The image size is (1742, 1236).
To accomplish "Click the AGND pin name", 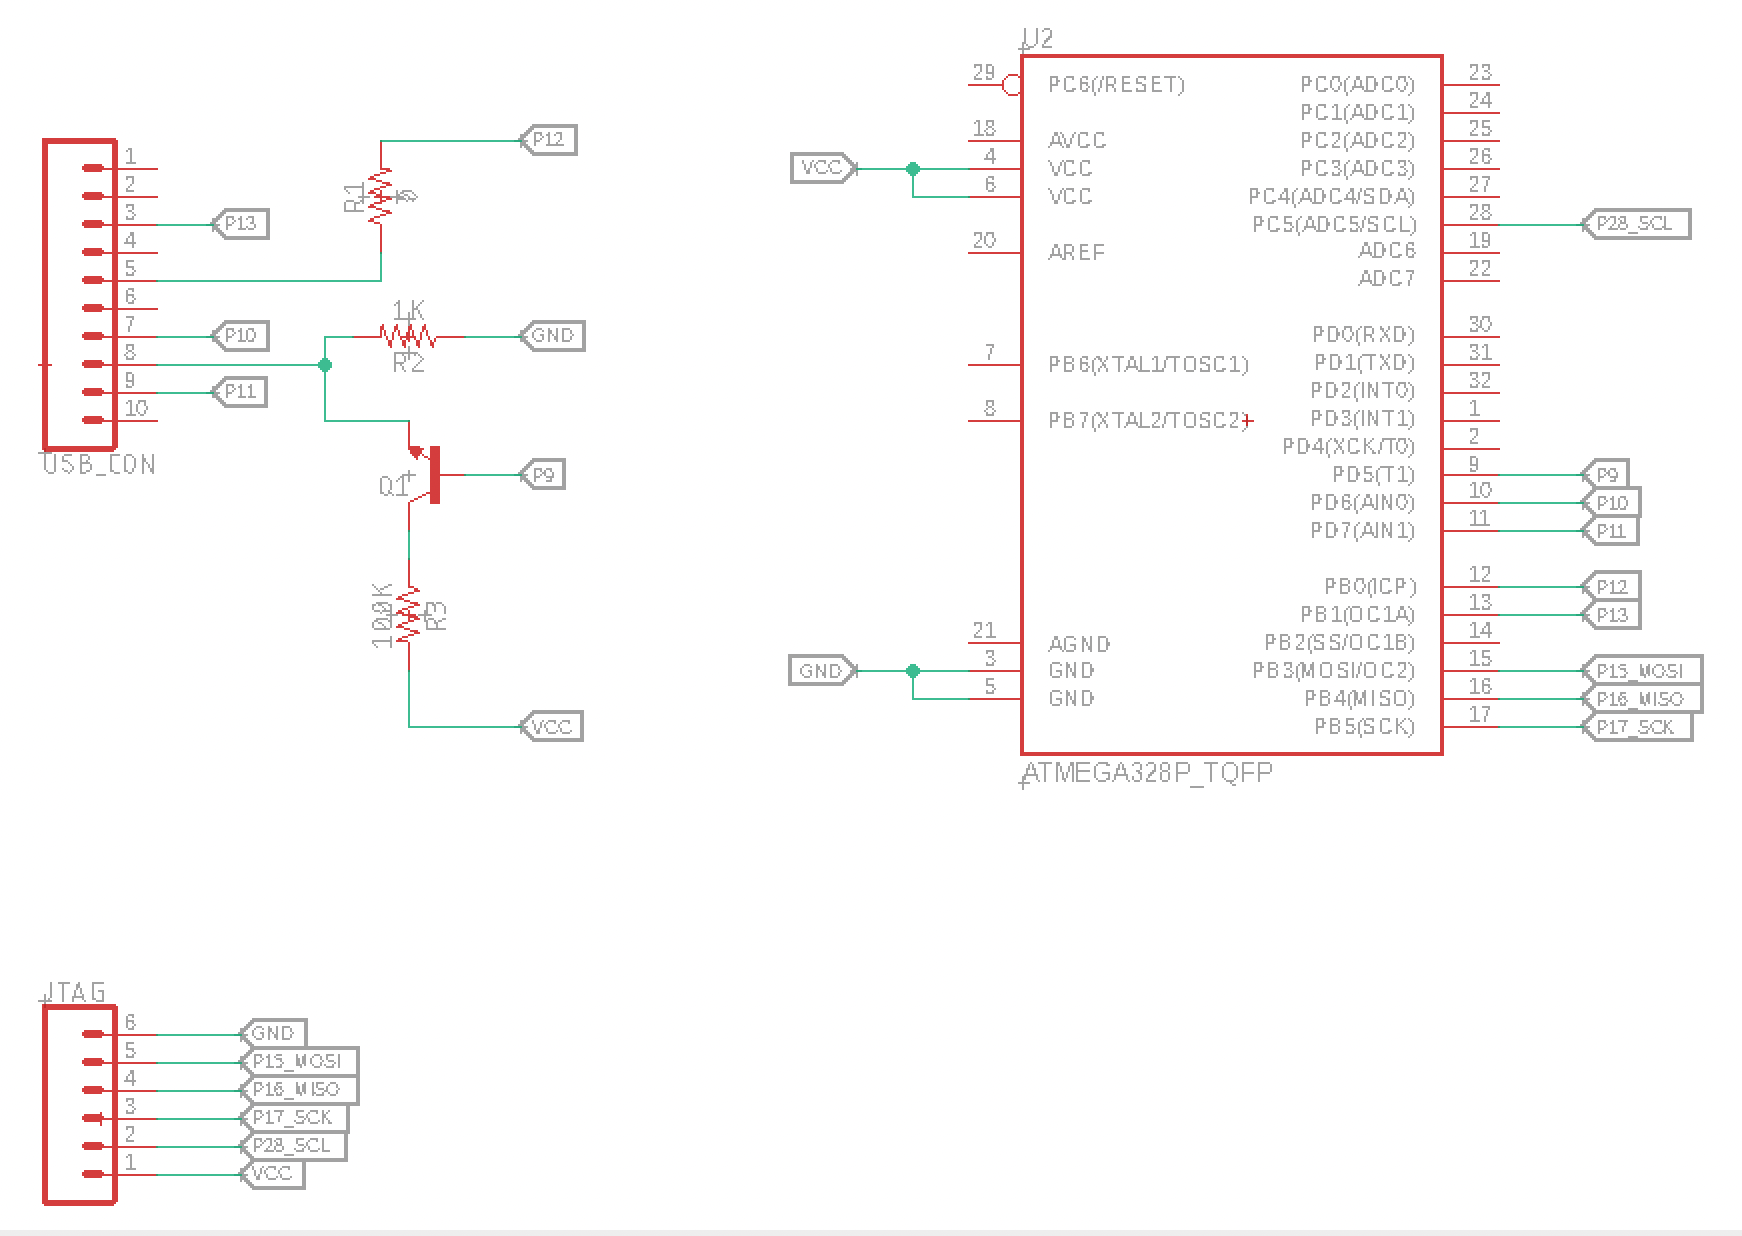I will coord(1080,644).
